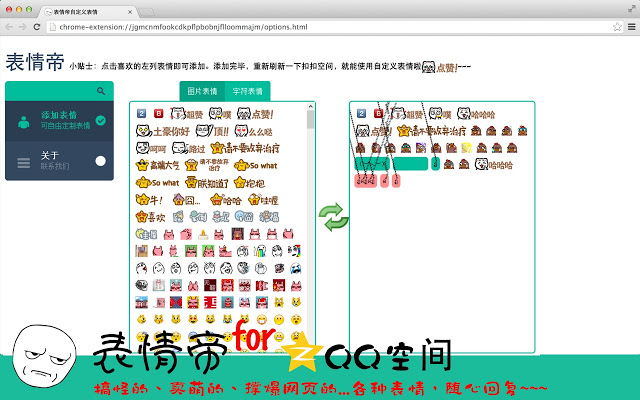Screen dimensions: 640x400
Task: Click the blue 2 badge in left panel
Action: tap(141, 113)
